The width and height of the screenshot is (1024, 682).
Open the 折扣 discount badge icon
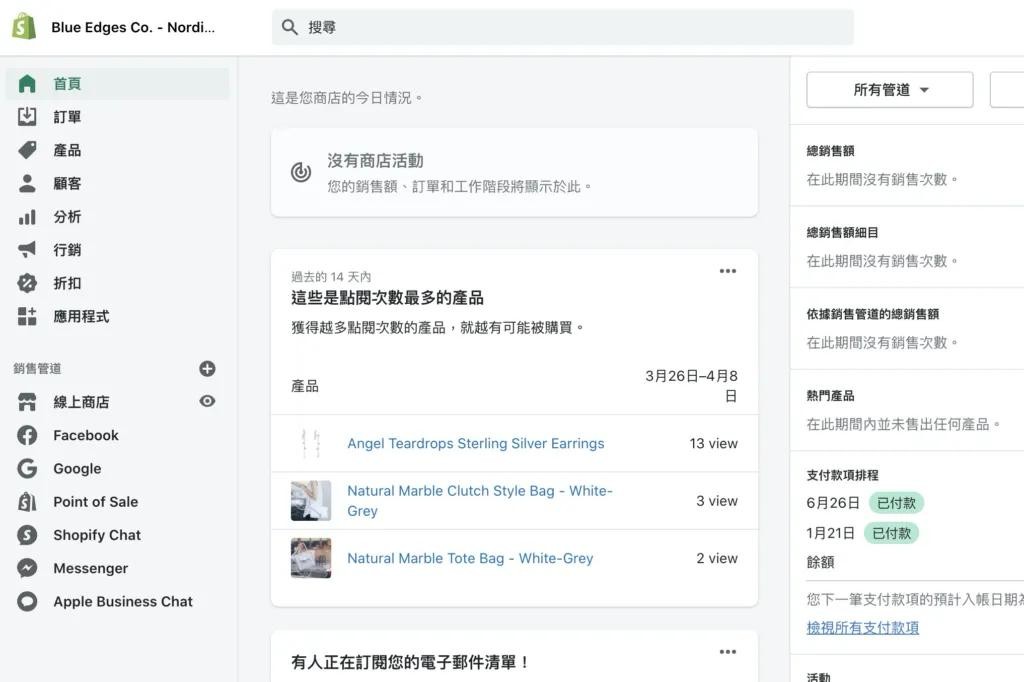[27, 283]
